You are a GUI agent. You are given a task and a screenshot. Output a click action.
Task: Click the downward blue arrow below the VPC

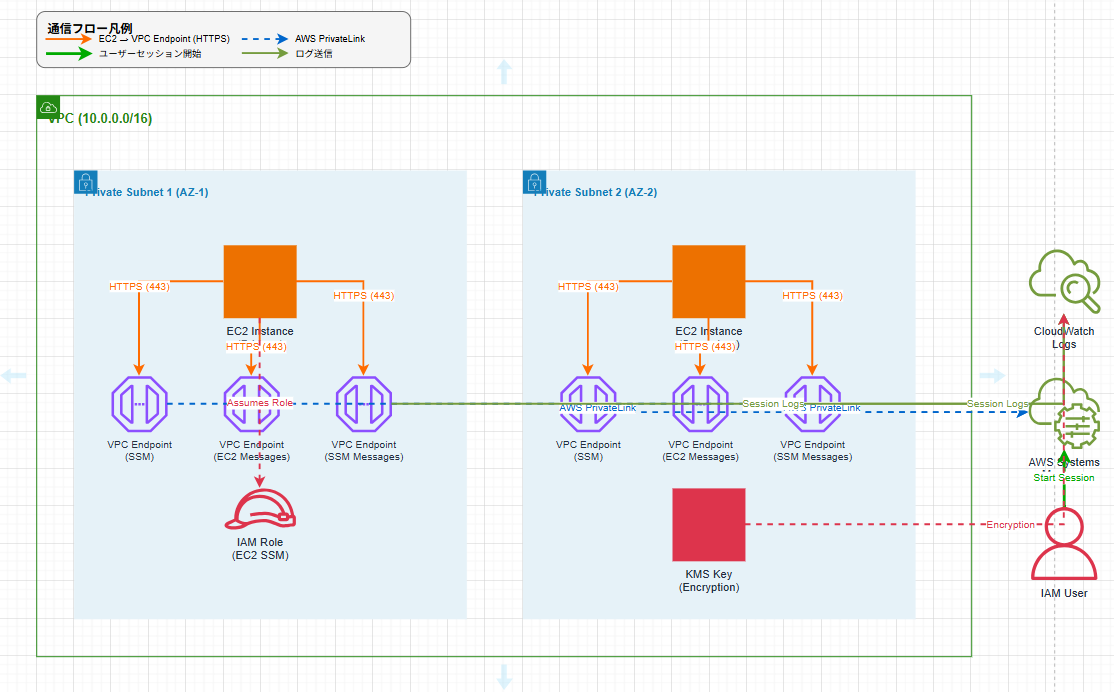pyautogui.click(x=504, y=677)
